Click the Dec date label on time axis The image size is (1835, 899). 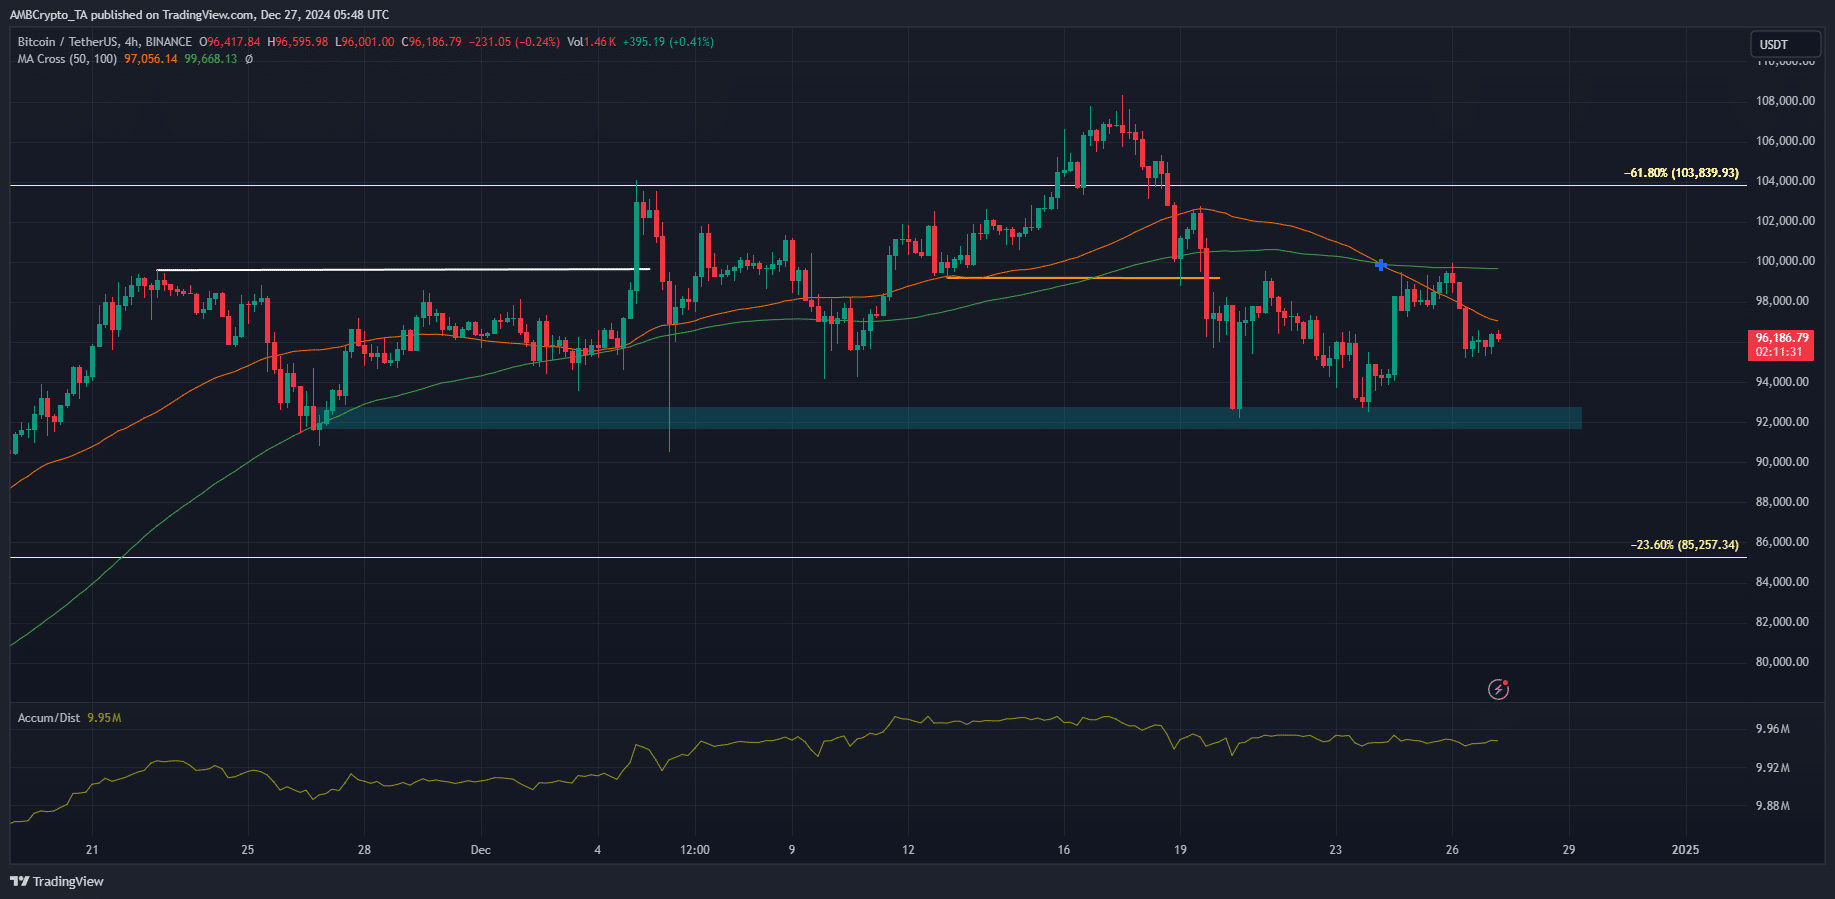[x=481, y=850]
